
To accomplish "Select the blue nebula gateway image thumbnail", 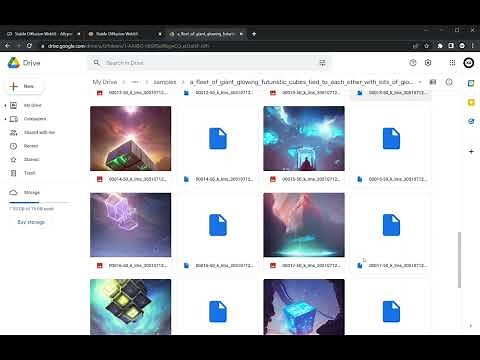I will click(x=304, y=139).
